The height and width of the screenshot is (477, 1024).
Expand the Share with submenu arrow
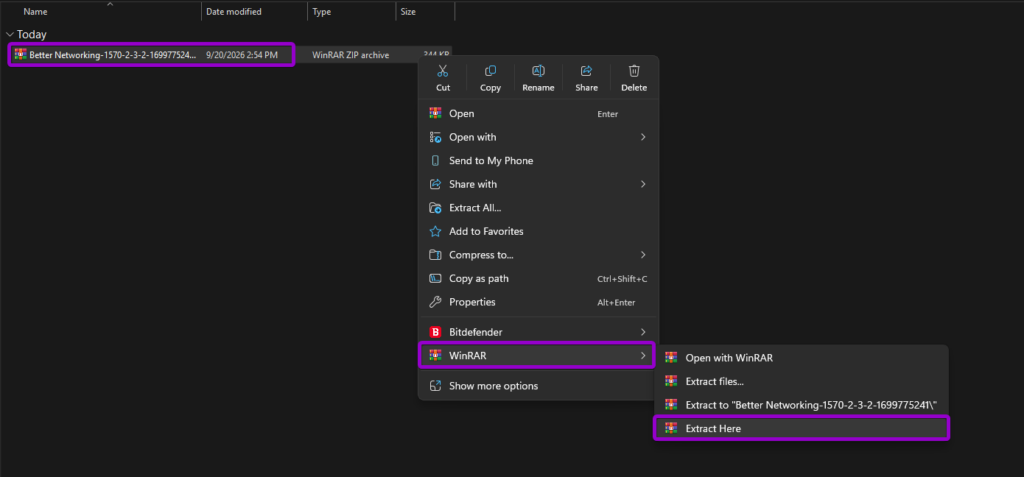[x=643, y=184]
